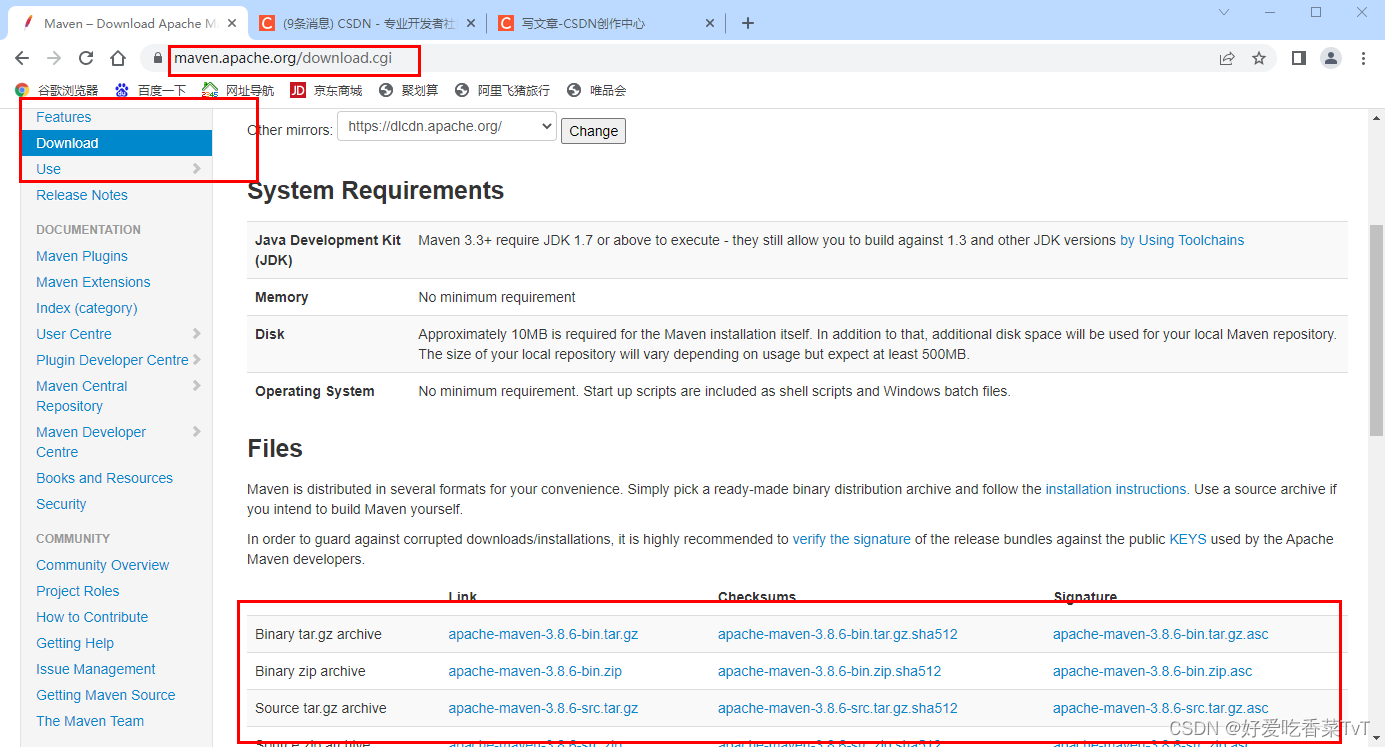Image resolution: width=1385 pixels, height=747 pixels.
Task: Click the Change mirror button
Action: pyautogui.click(x=594, y=131)
